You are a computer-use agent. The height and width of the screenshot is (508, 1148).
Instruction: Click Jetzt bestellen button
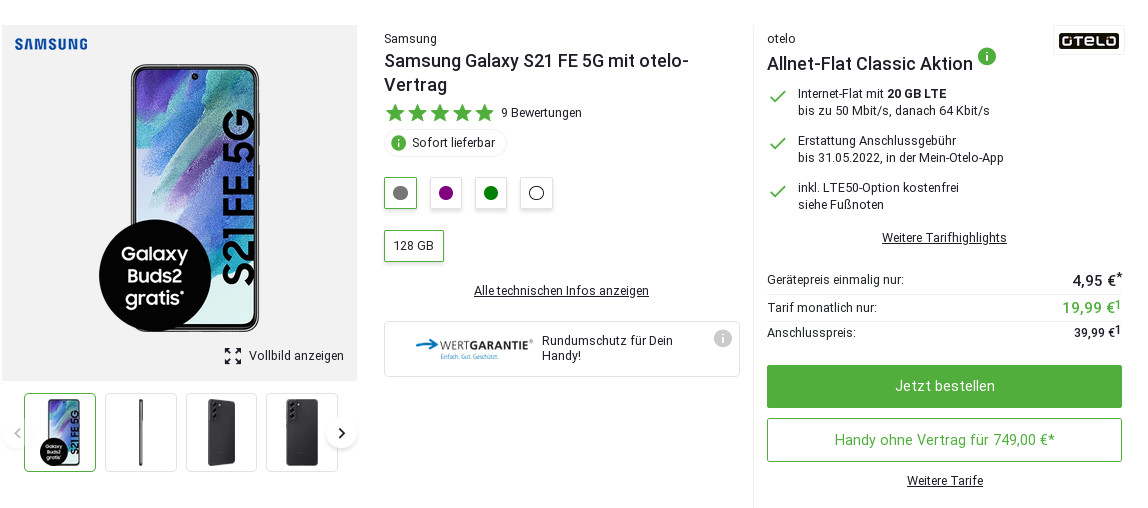coord(944,386)
